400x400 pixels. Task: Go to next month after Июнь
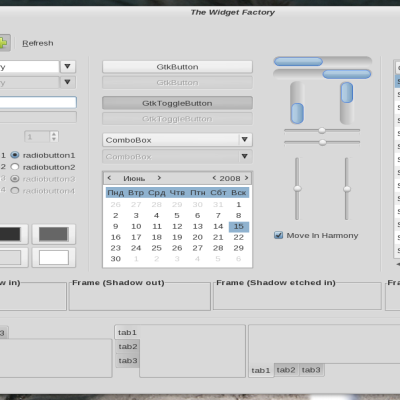pos(159,178)
